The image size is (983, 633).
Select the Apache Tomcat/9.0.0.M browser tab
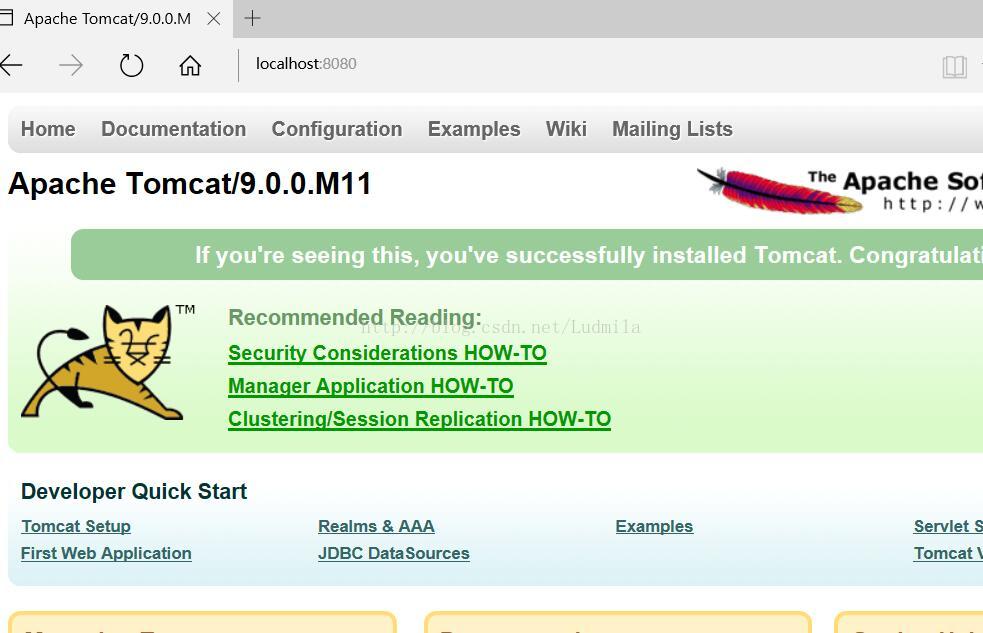[x=107, y=19]
